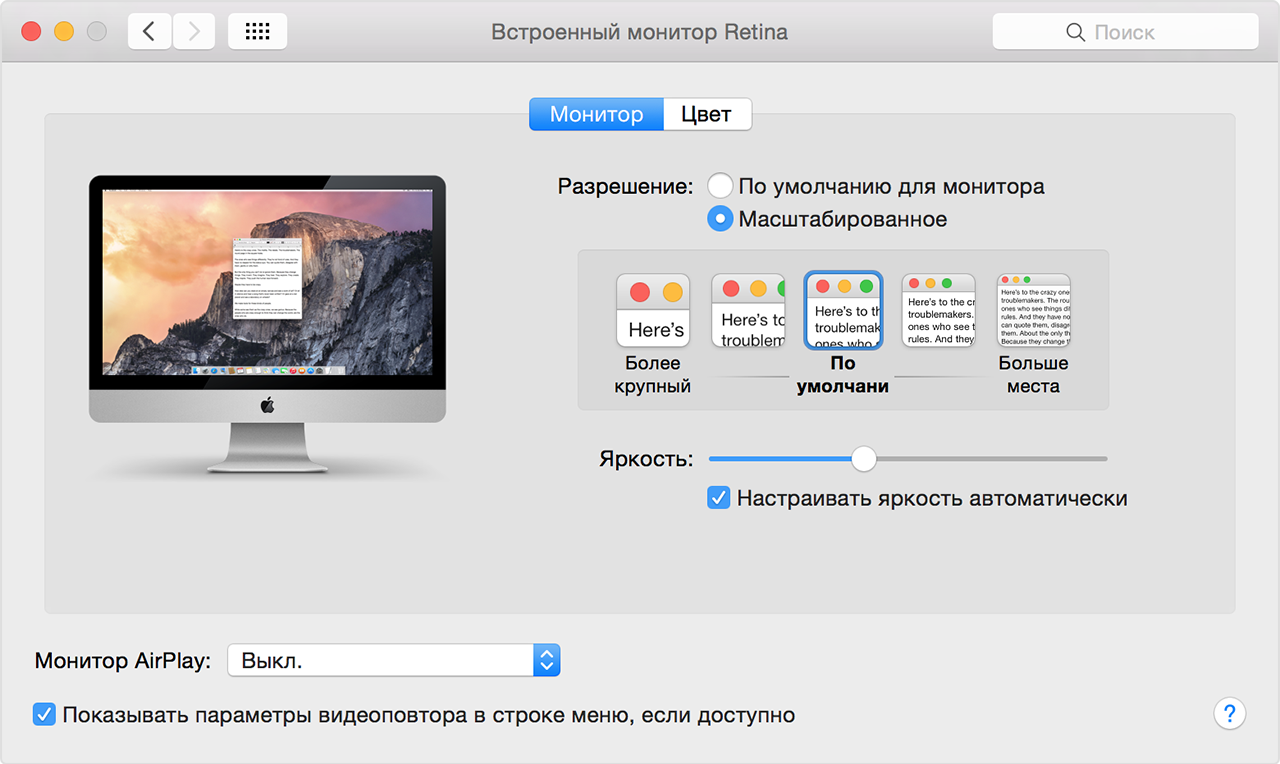Choose the fourth scaling thumbnail, left of 'Больше места'
The image size is (1280, 764).
coord(938,310)
